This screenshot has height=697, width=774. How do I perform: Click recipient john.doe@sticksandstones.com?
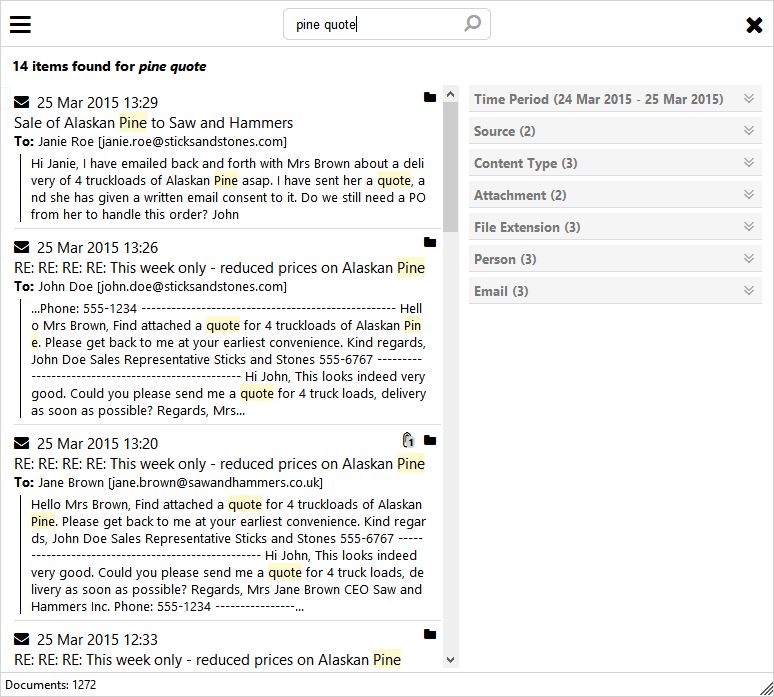(192, 287)
